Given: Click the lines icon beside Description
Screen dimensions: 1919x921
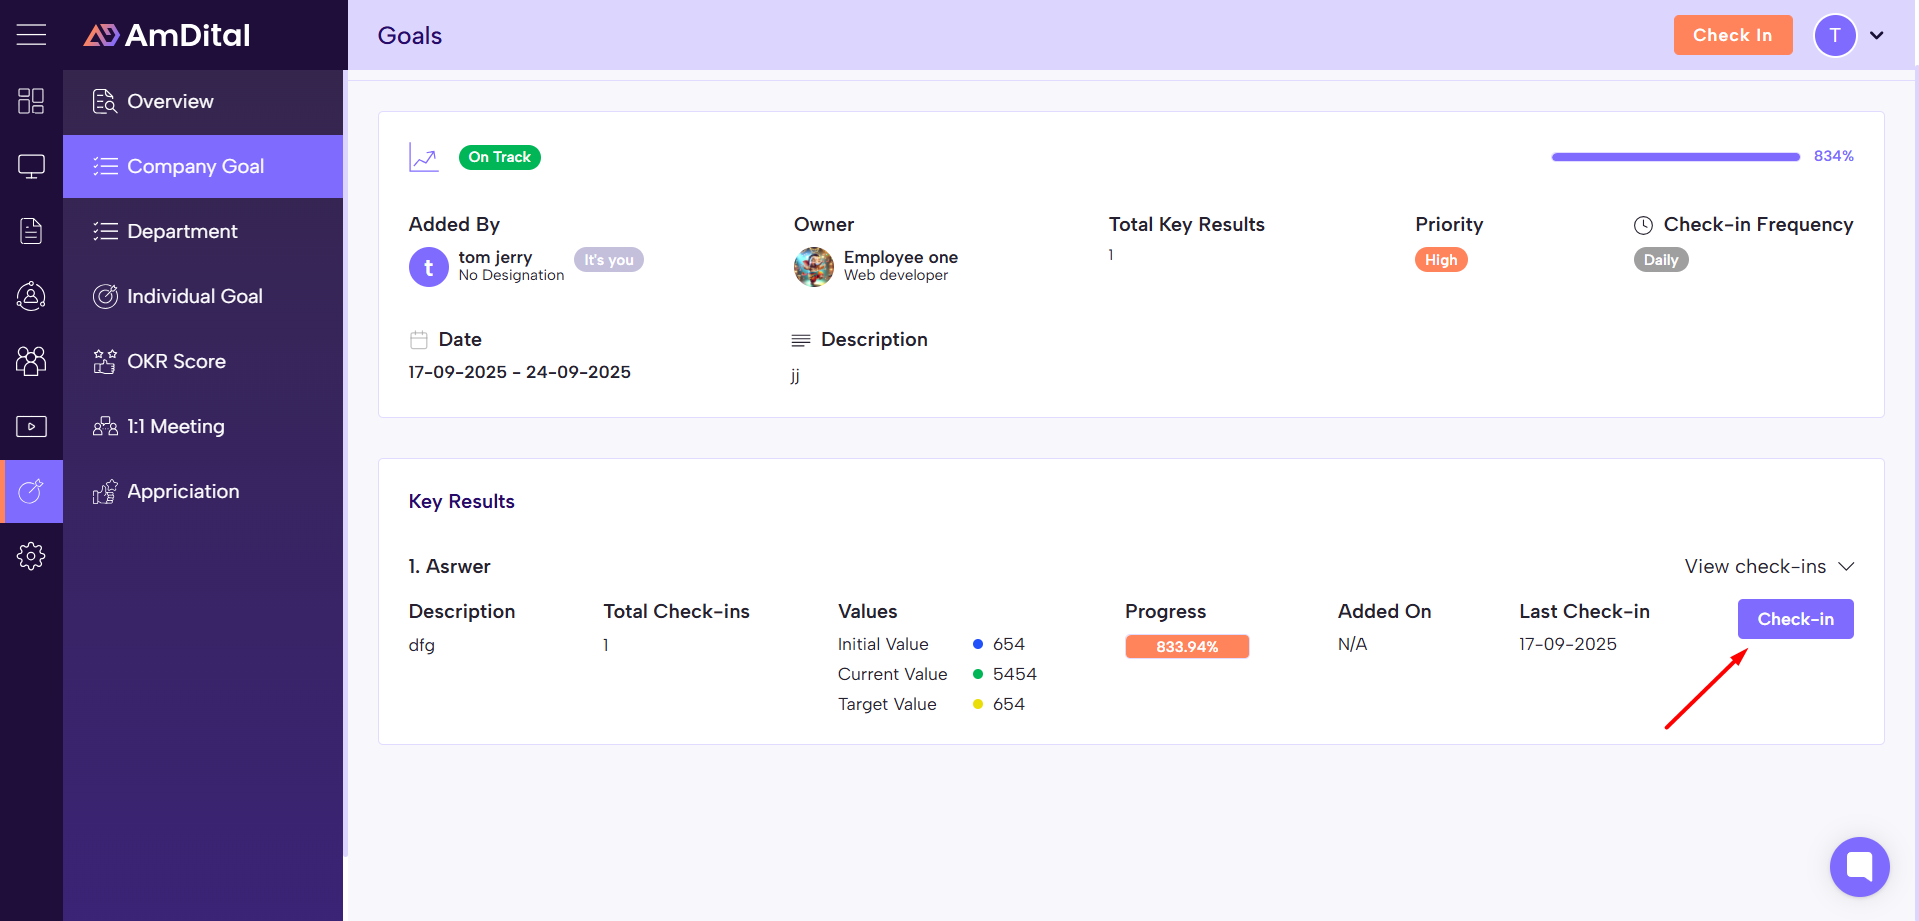Looking at the screenshot, I should pos(801,341).
